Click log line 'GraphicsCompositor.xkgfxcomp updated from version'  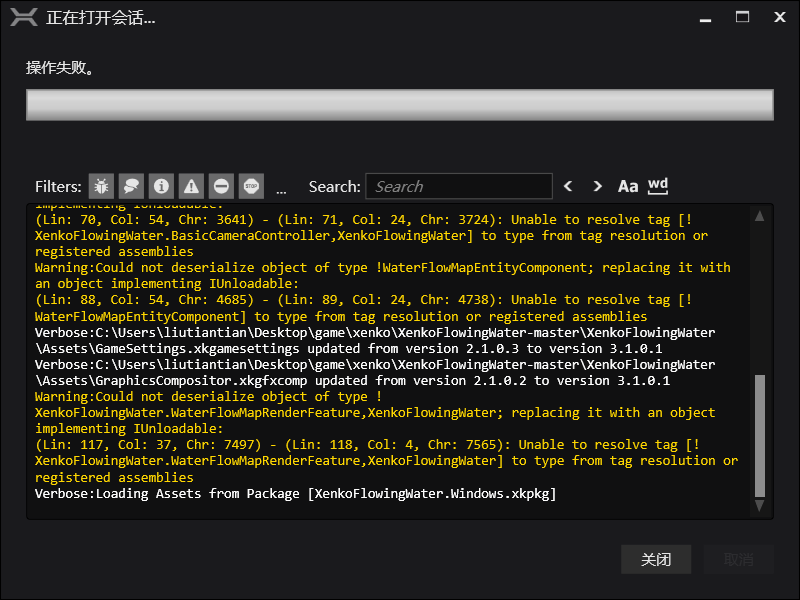tap(374, 373)
